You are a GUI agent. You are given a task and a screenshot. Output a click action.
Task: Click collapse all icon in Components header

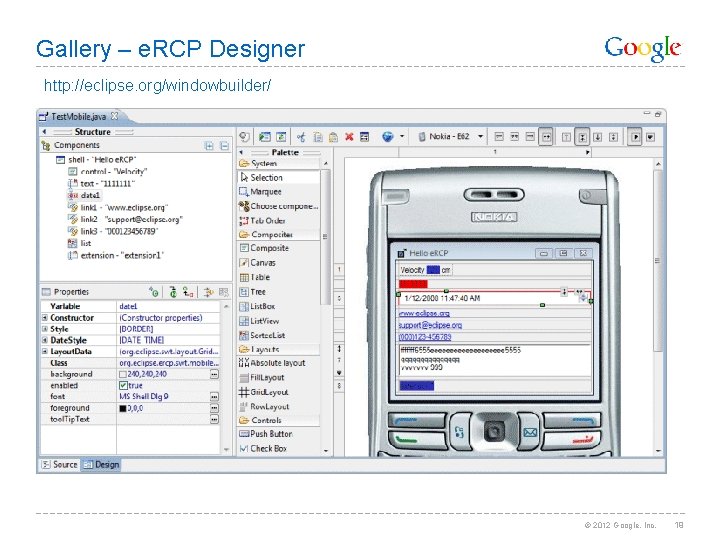pyautogui.click(x=224, y=146)
